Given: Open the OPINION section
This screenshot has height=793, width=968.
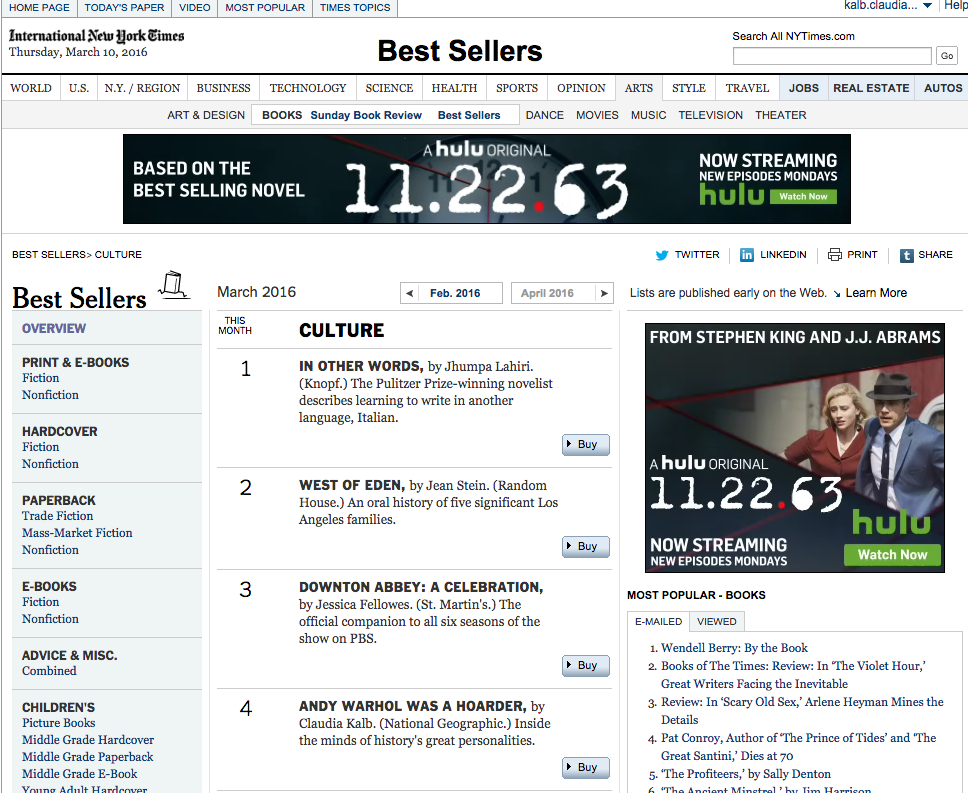Looking at the screenshot, I should 581,88.
